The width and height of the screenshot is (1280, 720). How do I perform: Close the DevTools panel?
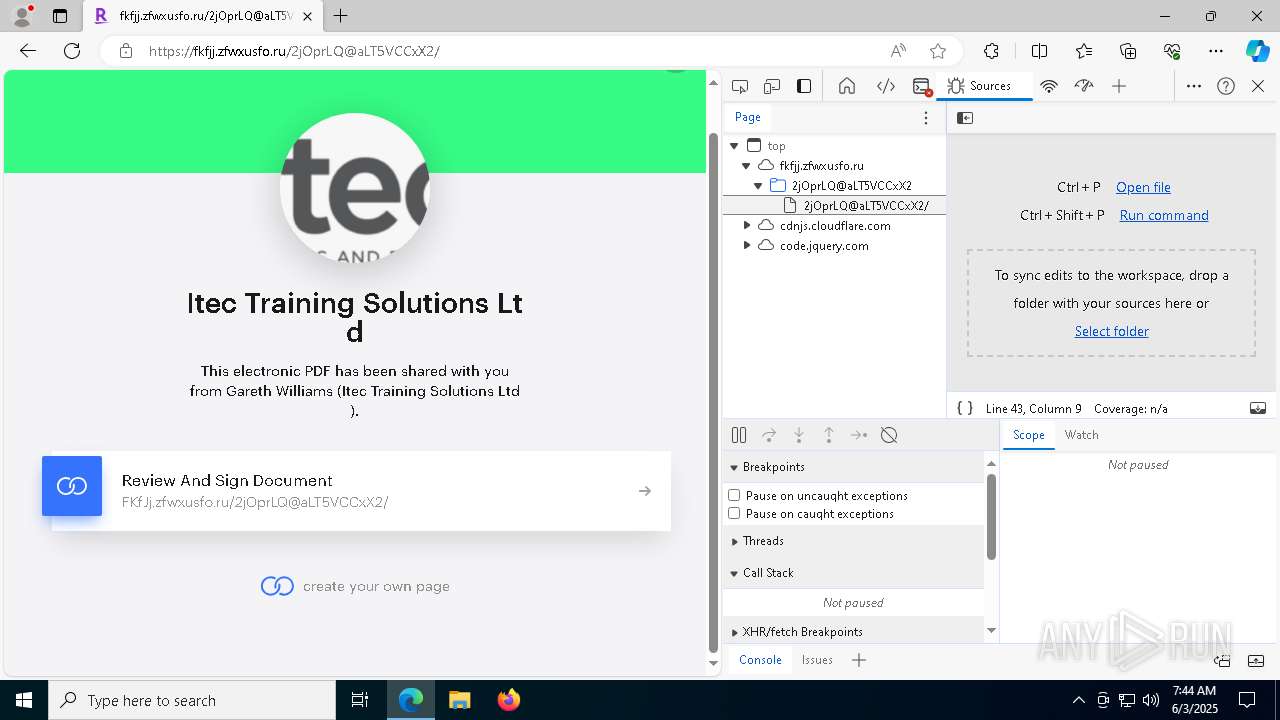point(1258,86)
